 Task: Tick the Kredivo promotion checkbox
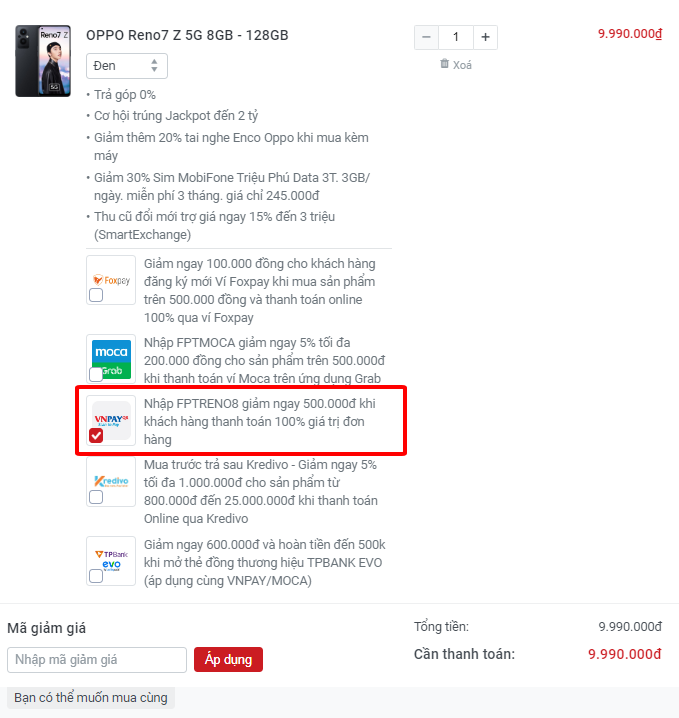[96, 497]
